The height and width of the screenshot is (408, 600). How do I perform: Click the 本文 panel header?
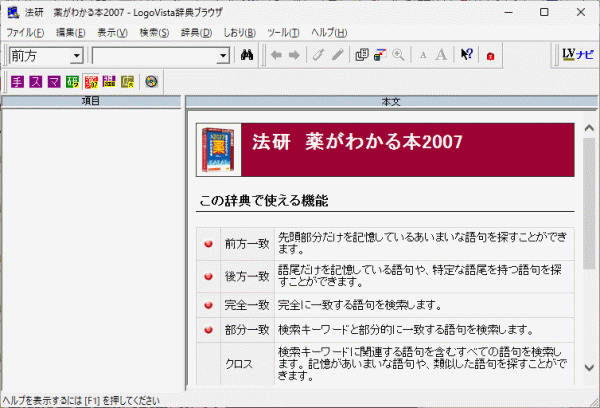391,102
